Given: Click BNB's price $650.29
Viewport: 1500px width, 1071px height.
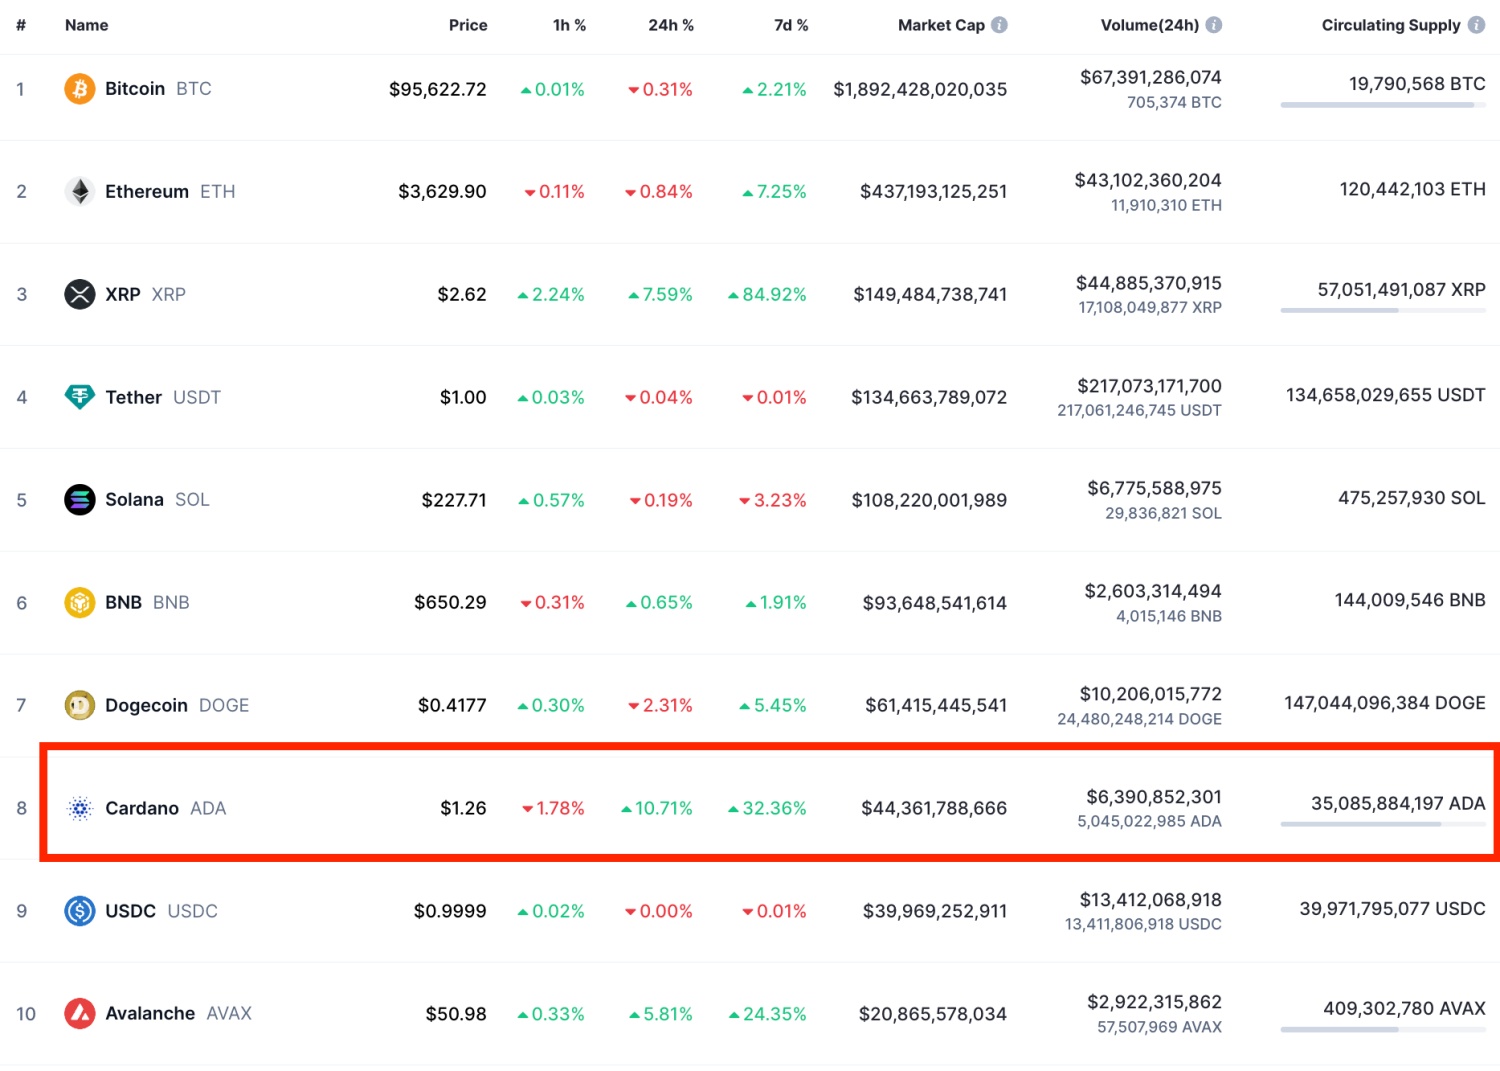Looking at the screenshot, I should [450, 602].
